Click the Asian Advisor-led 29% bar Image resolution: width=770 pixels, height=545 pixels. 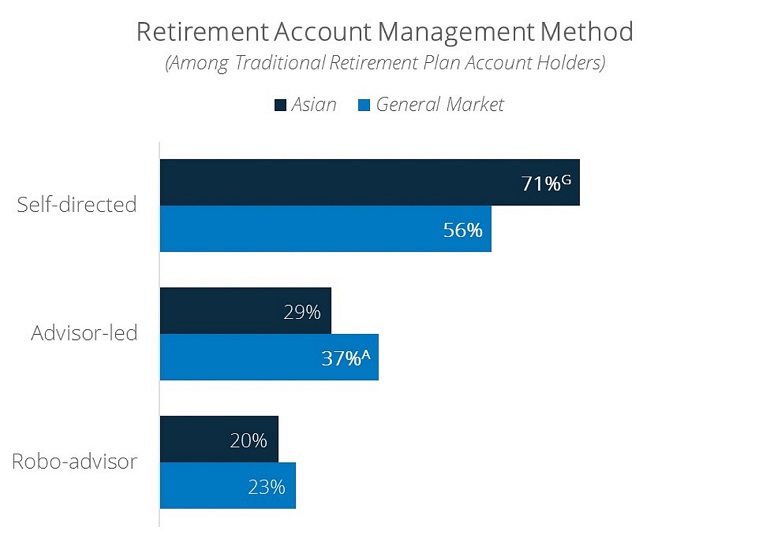(246, 311)
